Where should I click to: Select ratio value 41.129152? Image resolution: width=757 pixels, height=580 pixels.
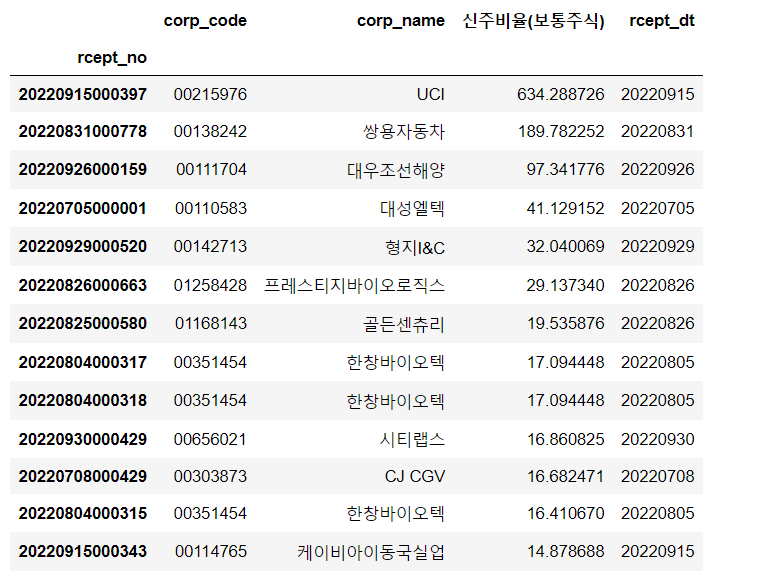tap(565, 208)
